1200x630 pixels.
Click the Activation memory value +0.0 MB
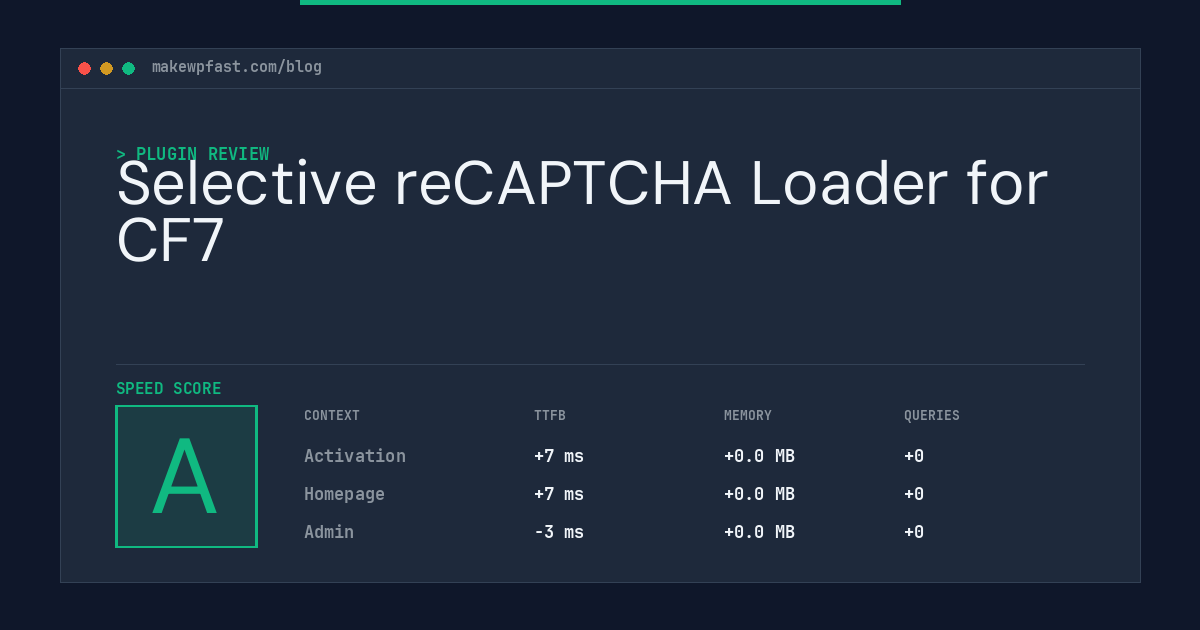(759, 456)
